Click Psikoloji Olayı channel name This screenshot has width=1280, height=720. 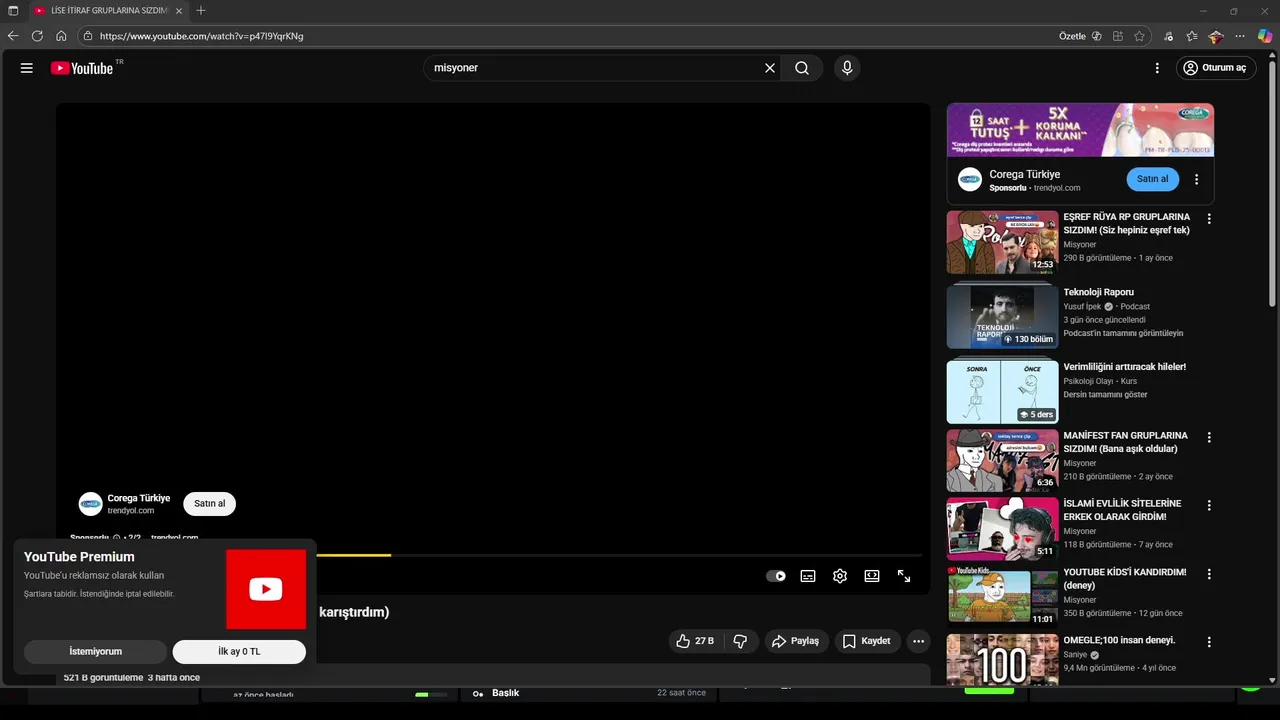click(x=1088, y=381)
